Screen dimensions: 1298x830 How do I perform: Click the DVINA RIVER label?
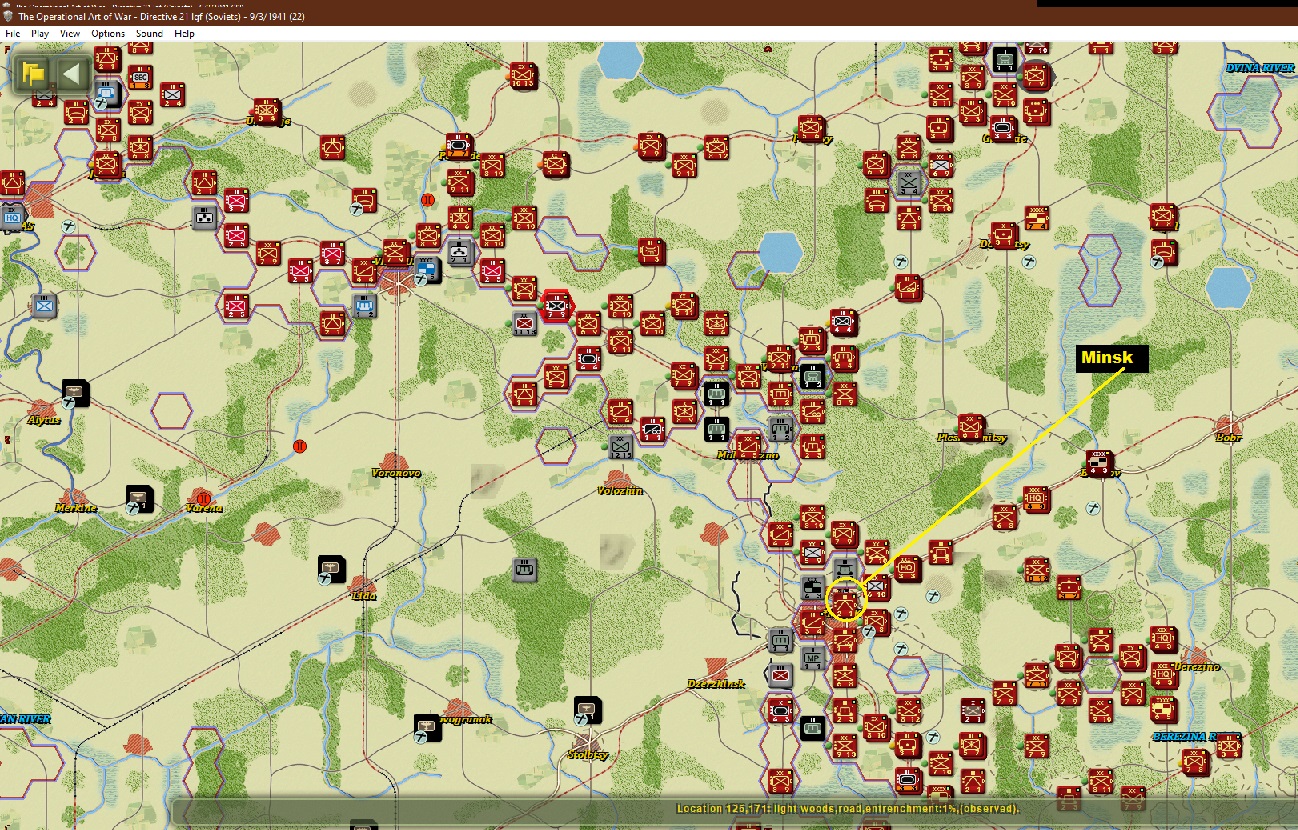[x=1260, y=67]
